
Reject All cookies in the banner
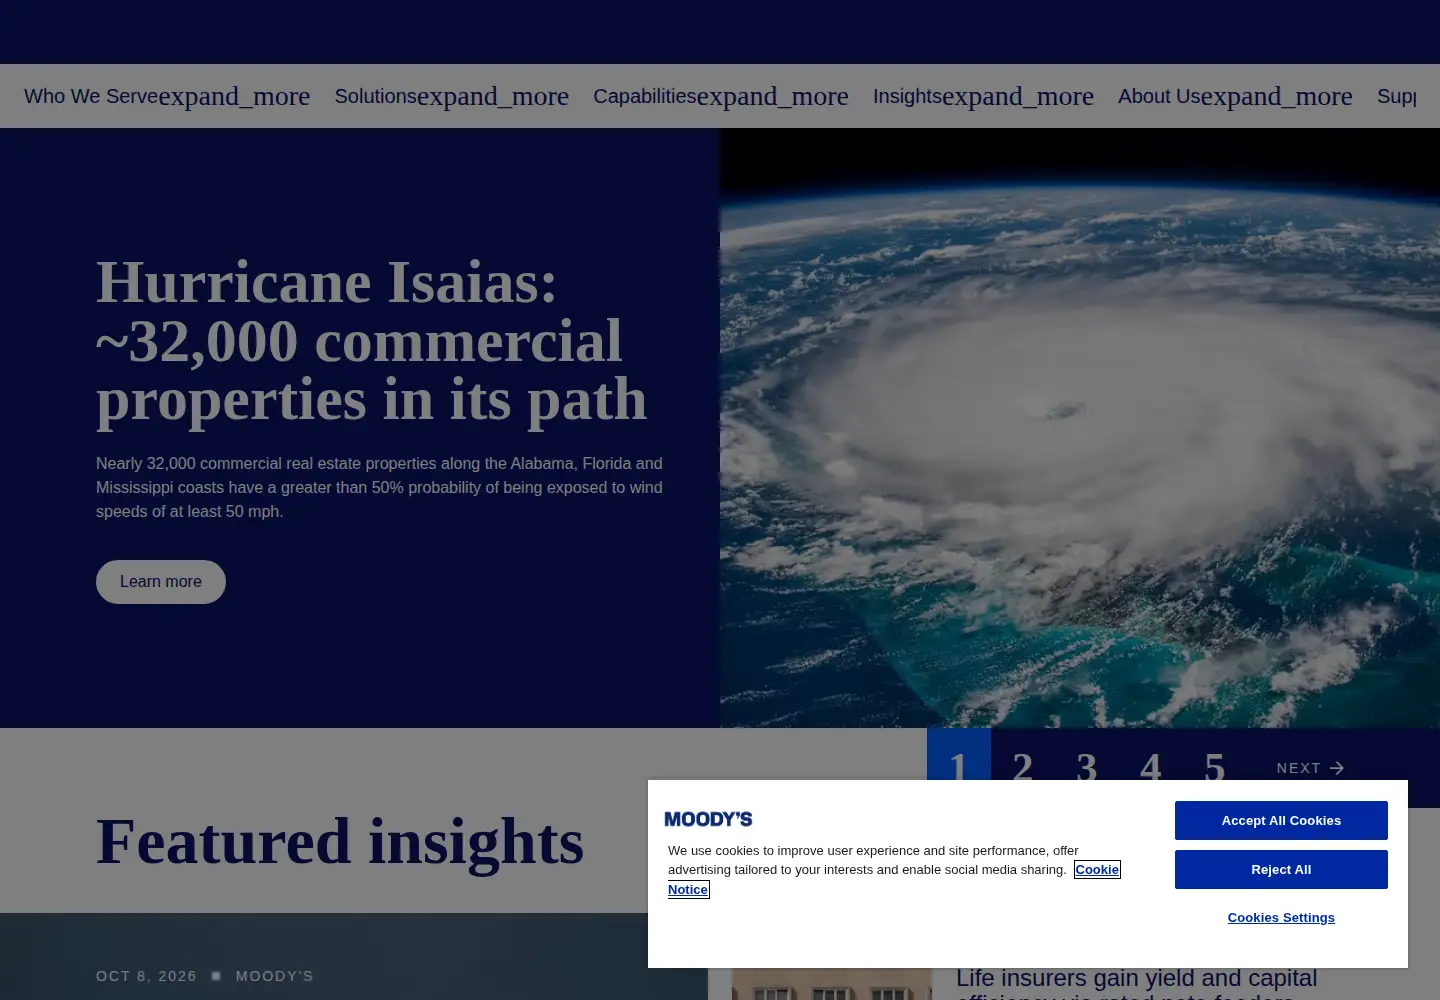click(x=1281, y=869)
